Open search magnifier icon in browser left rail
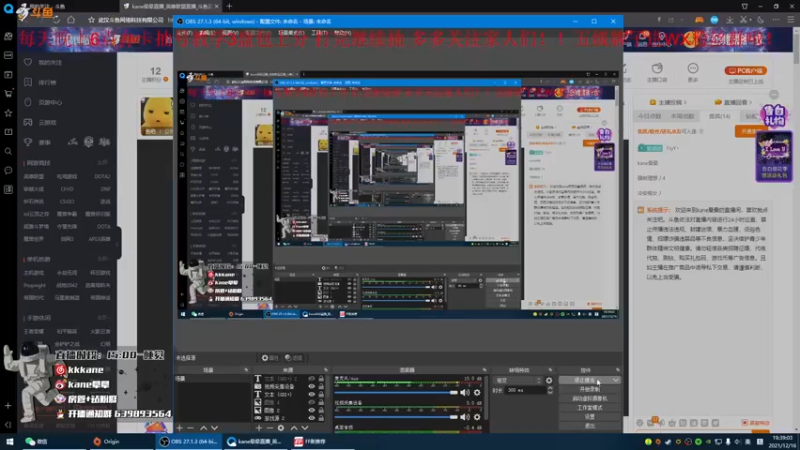Image resolution: width=800 pixels, height=450 pixels. [8, 151]
